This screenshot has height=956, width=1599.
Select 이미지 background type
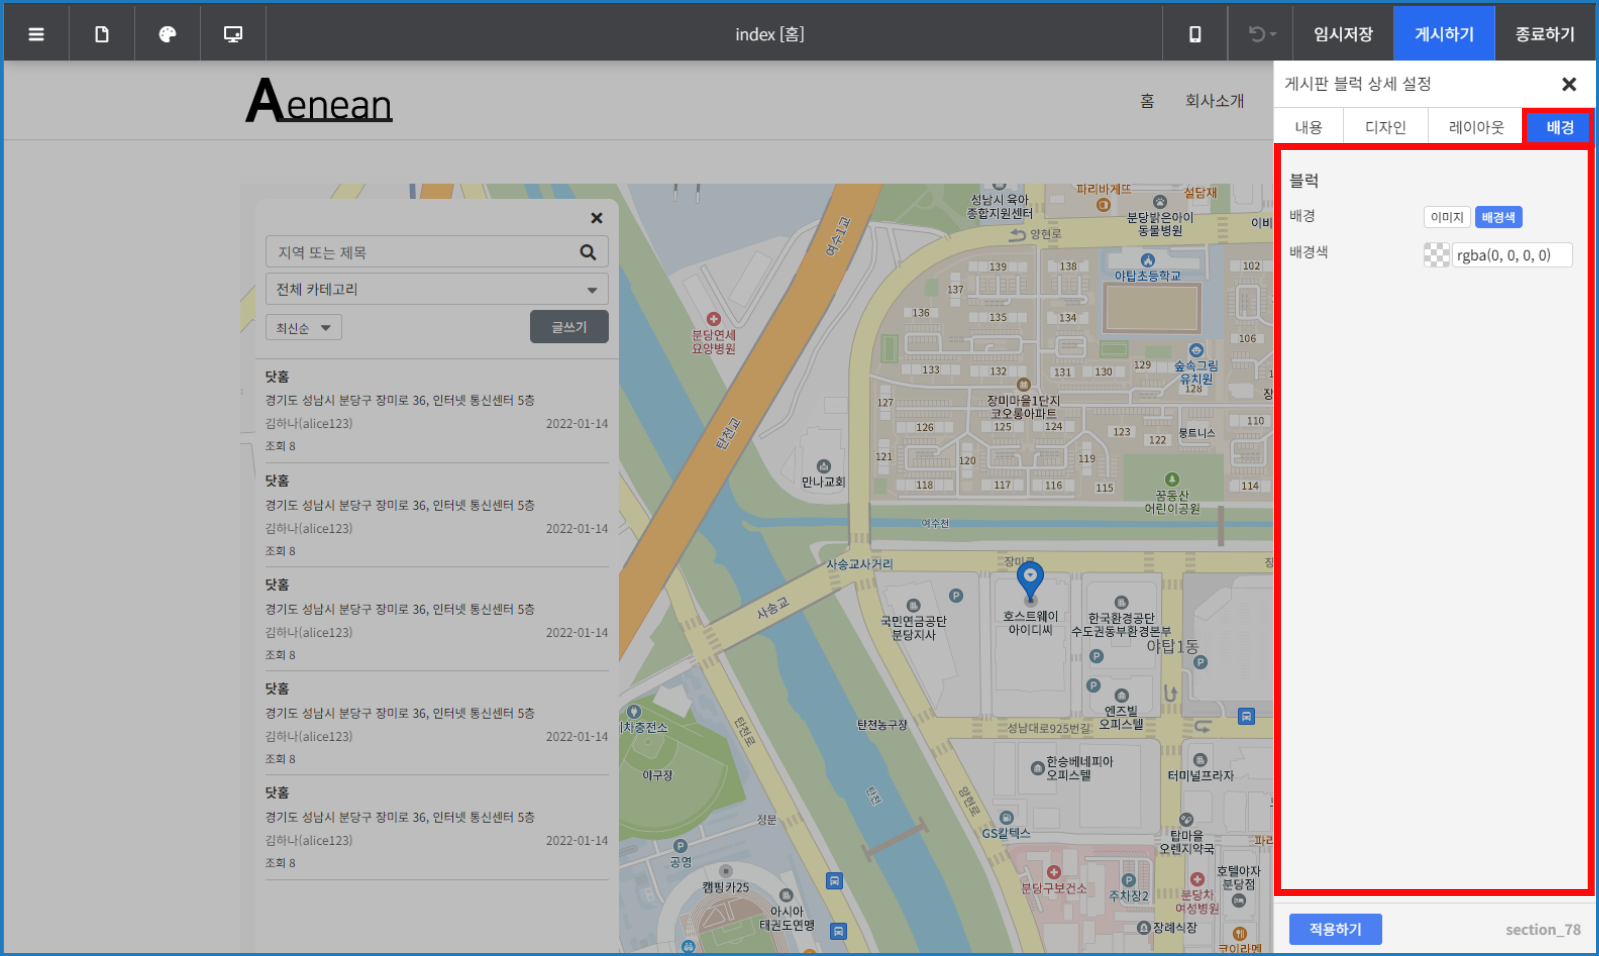(x=1446, y=217)
